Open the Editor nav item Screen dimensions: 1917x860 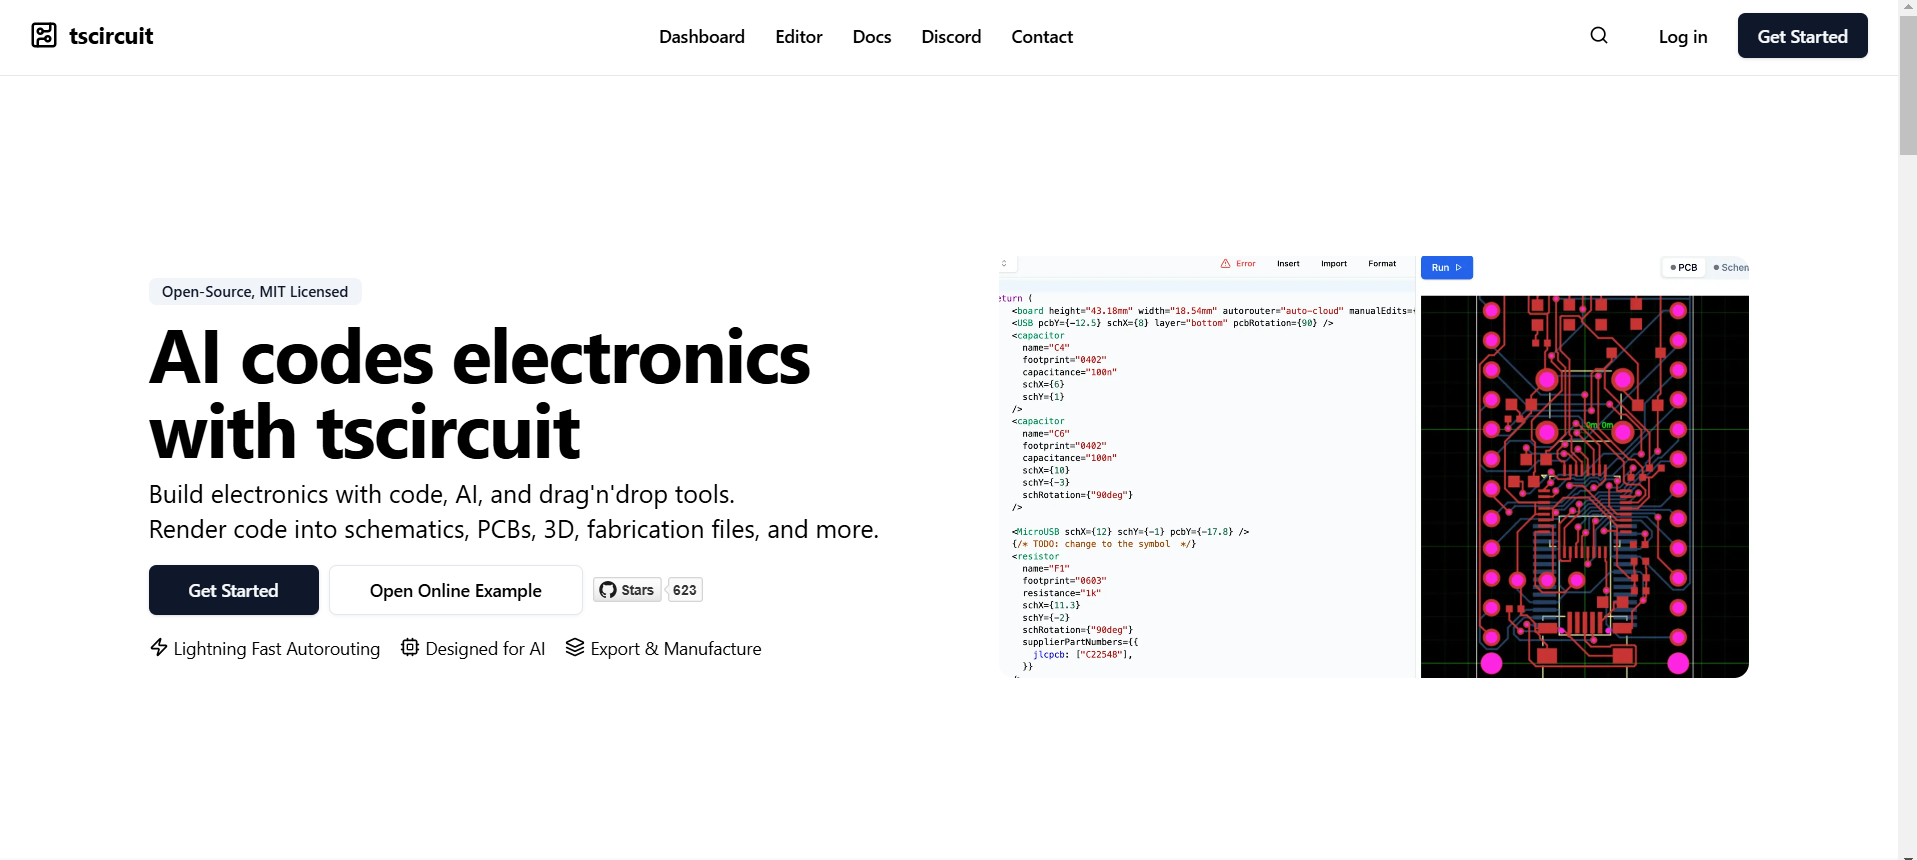click(x=799, y=37)
